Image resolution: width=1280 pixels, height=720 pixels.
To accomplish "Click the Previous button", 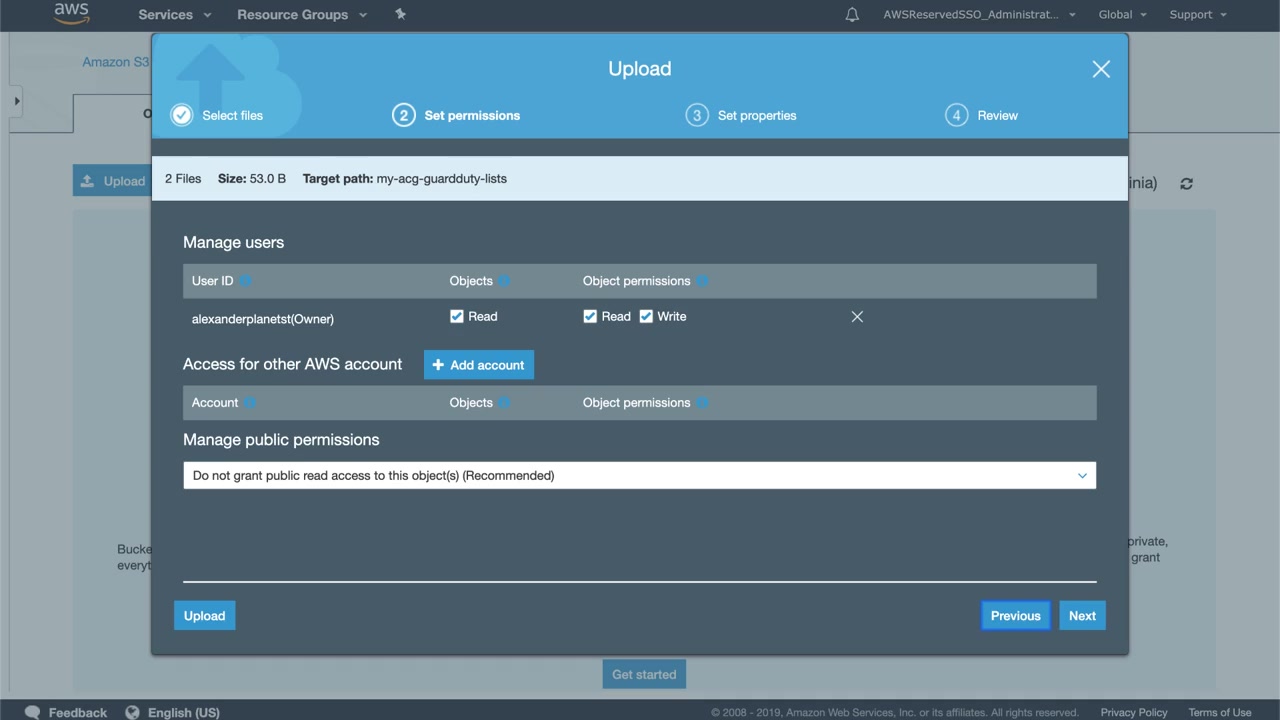I will (x=1016, y=616).
